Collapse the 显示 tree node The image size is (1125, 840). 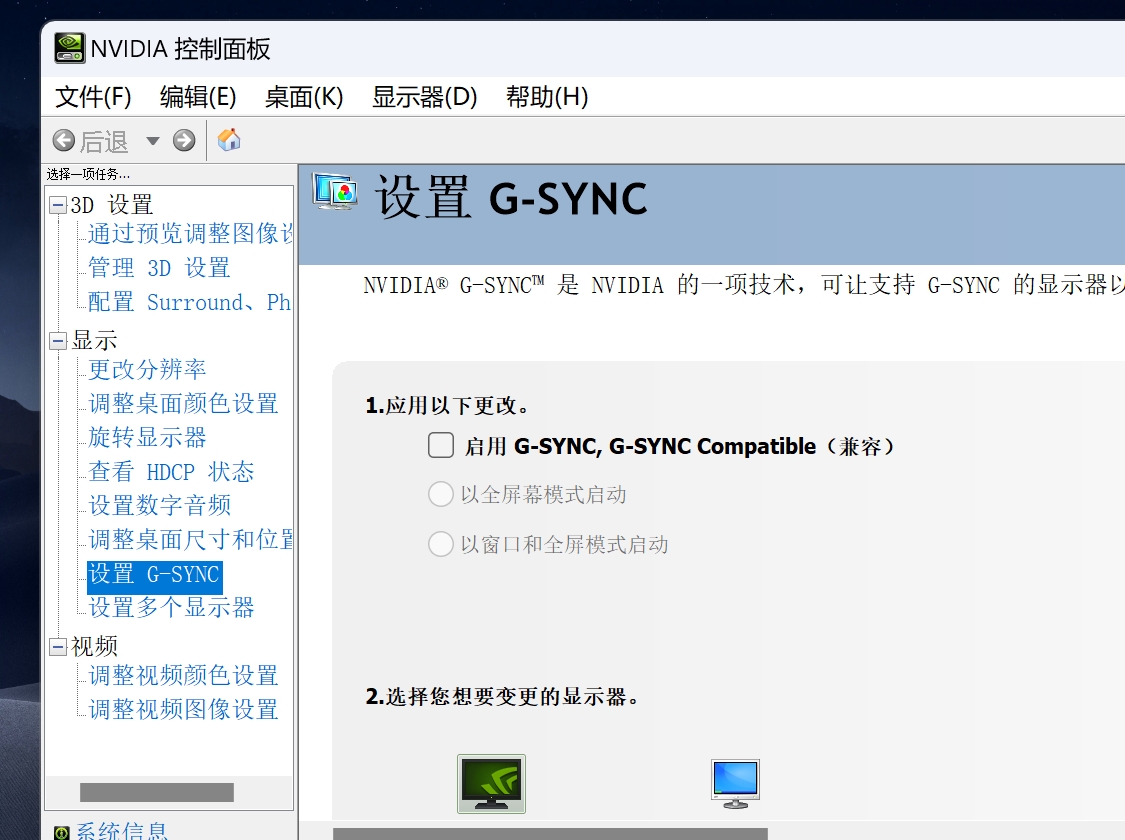[x=59, y=340]
